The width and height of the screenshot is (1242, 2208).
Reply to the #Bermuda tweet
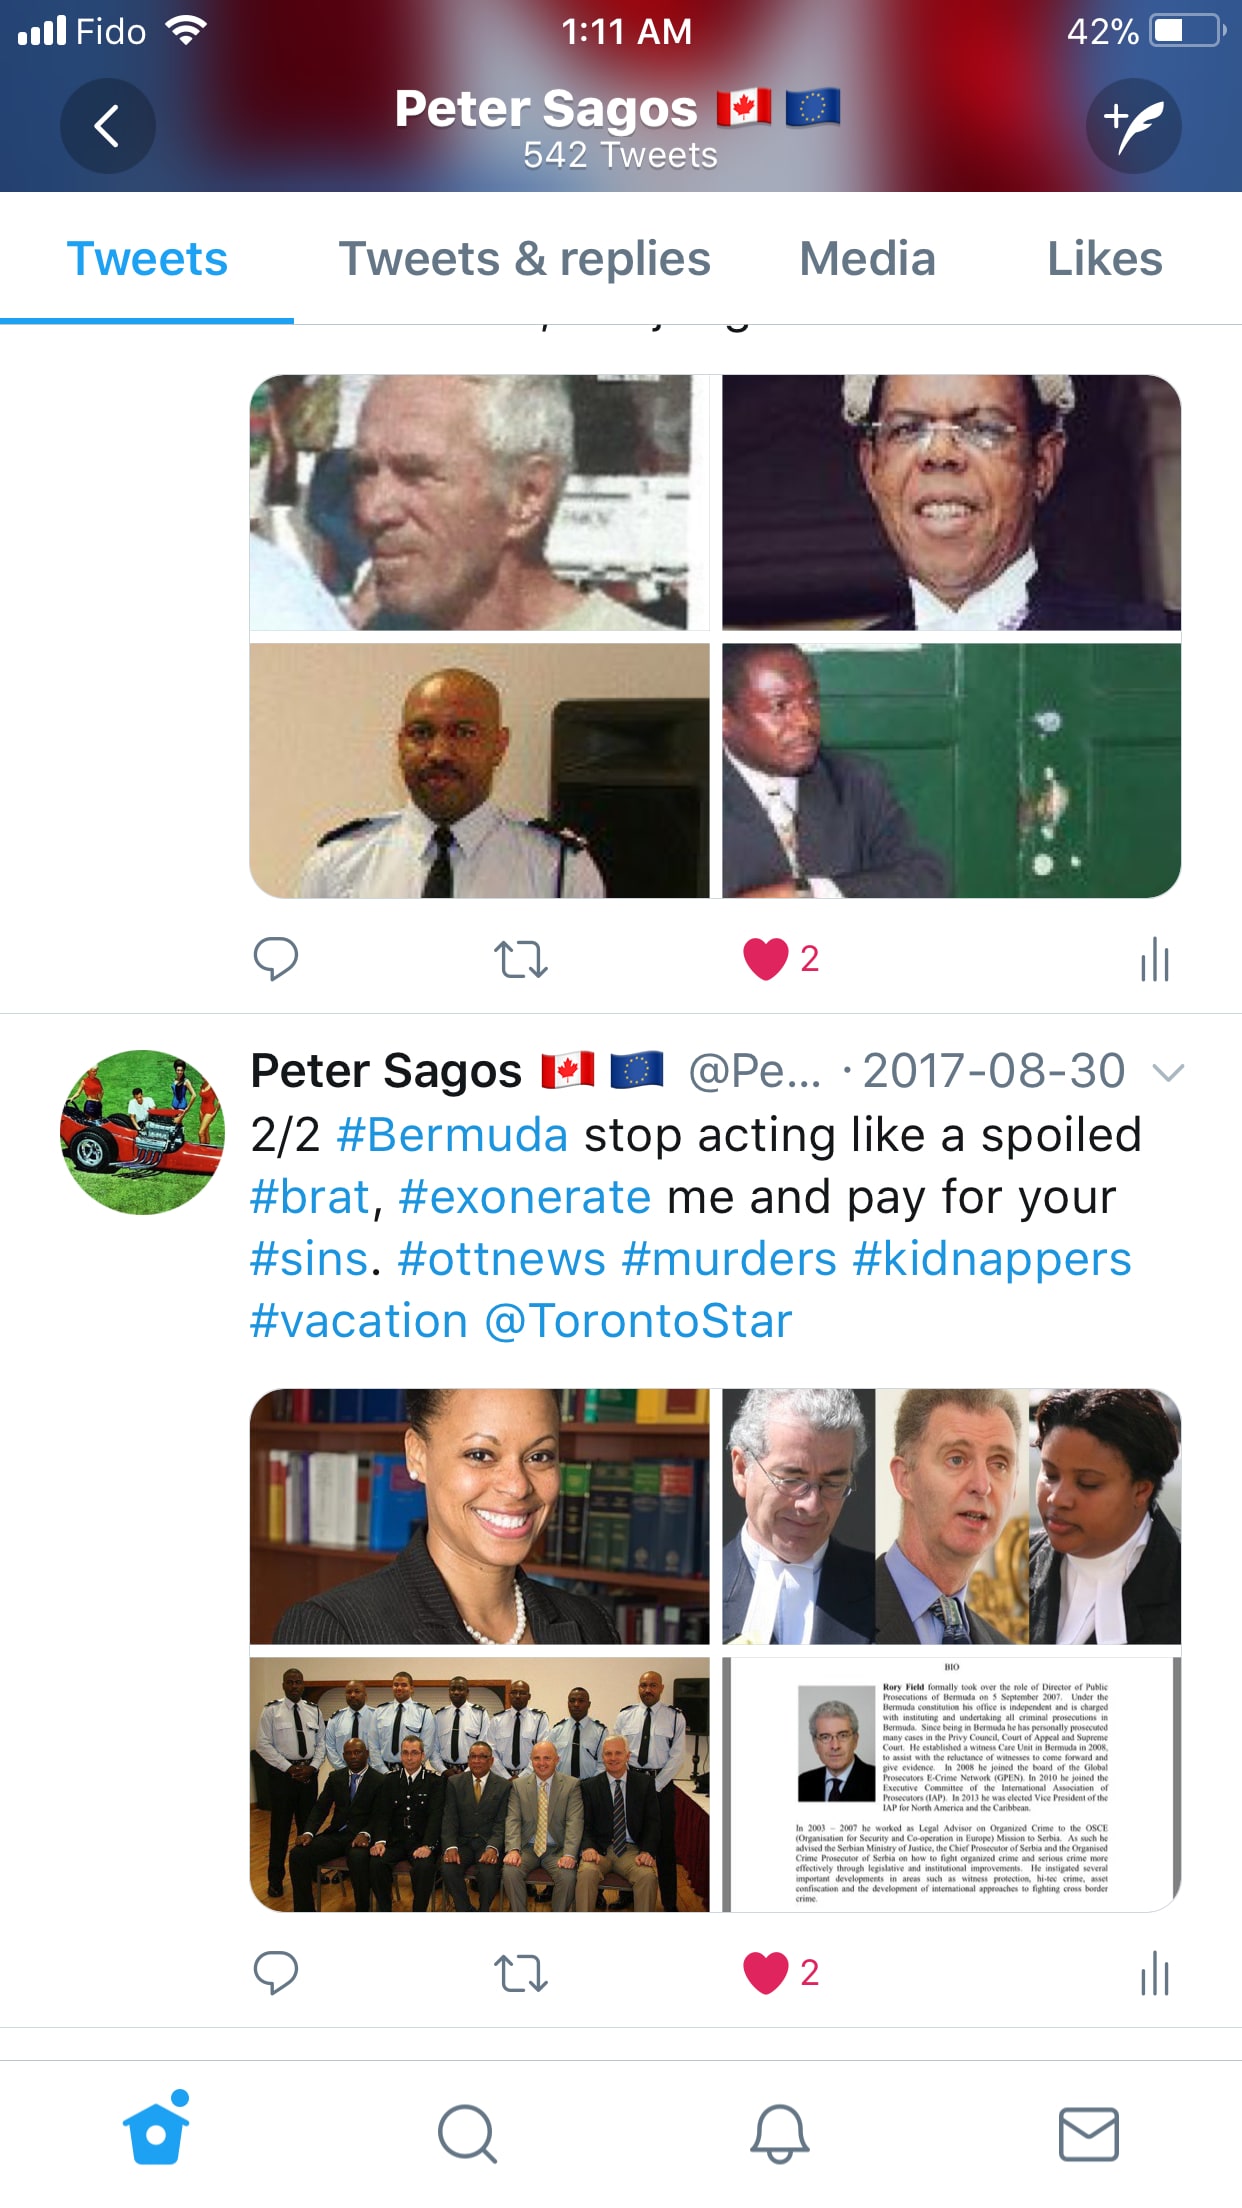coord(276,1972)
